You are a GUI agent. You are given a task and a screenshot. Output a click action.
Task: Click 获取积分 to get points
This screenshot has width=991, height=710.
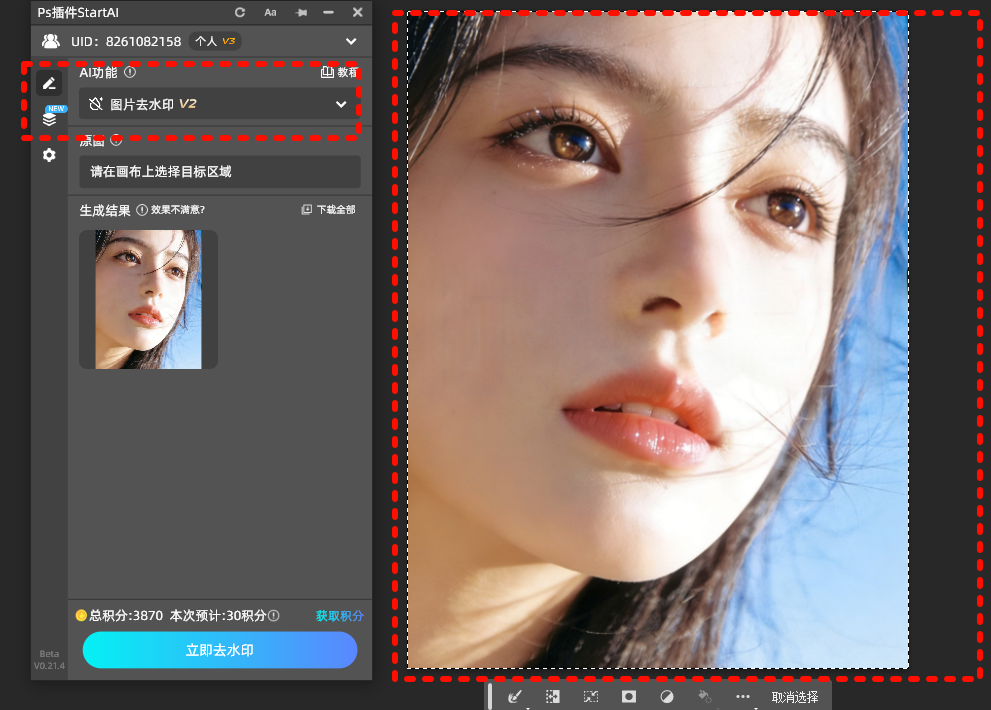click(339, 616)
